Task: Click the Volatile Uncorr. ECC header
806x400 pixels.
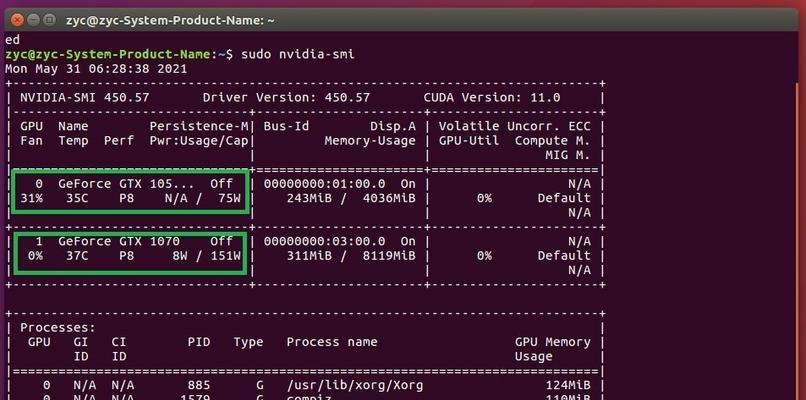Action: click(x=515, y=126)
